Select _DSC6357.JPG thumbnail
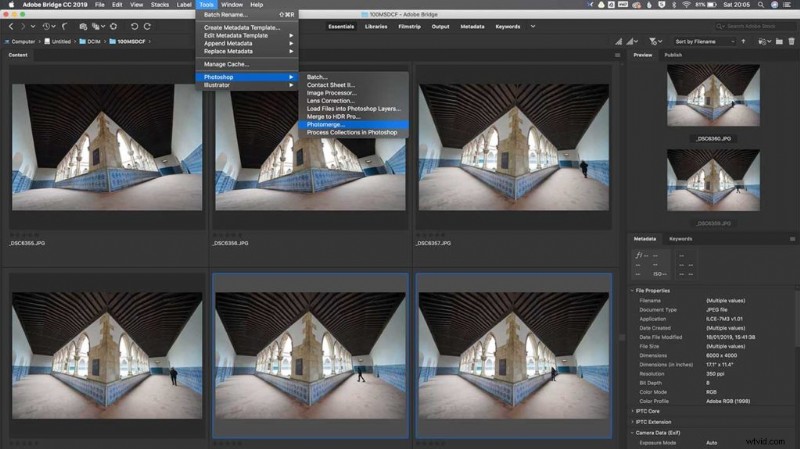The width and height of the screenshot is (800, 449). tap(514, 147)
